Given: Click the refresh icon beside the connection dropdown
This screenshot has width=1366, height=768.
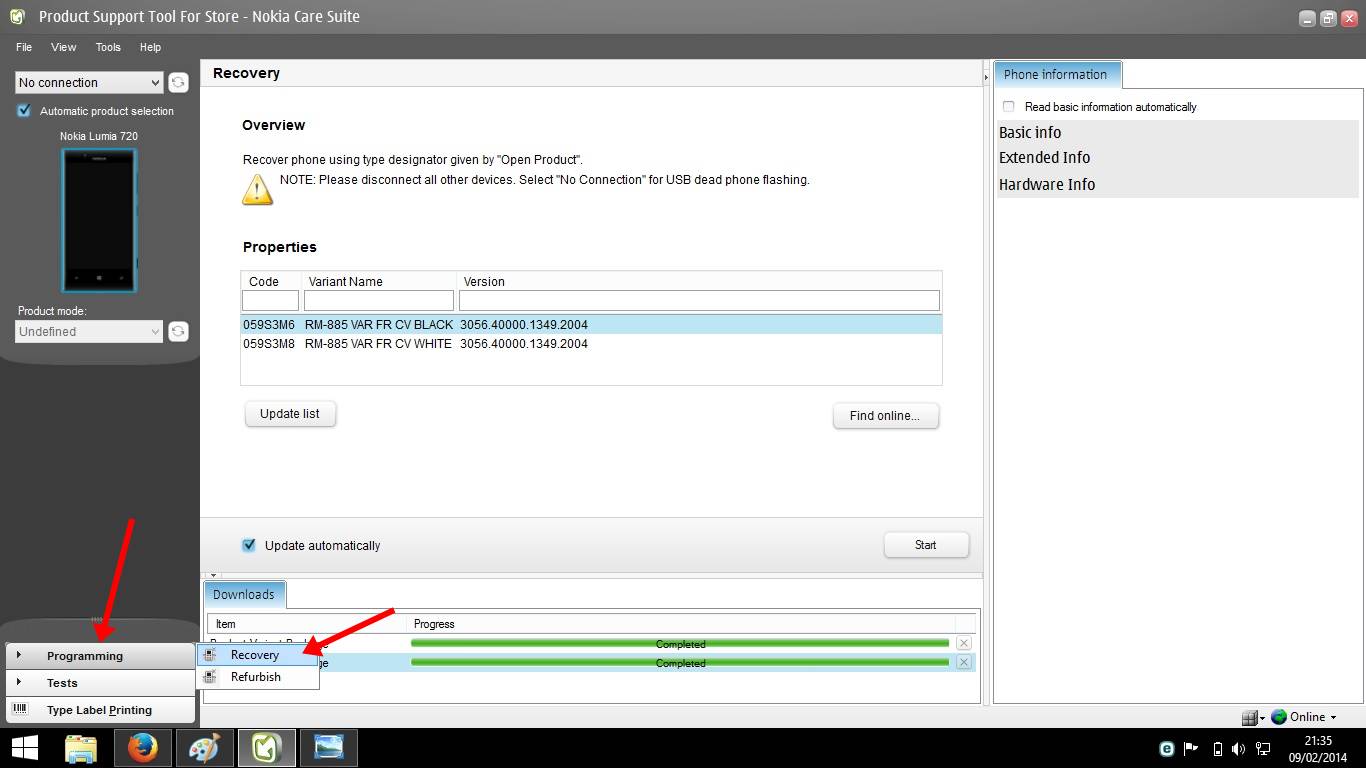Looking at the screenshot, I should [x=178, y=83].
